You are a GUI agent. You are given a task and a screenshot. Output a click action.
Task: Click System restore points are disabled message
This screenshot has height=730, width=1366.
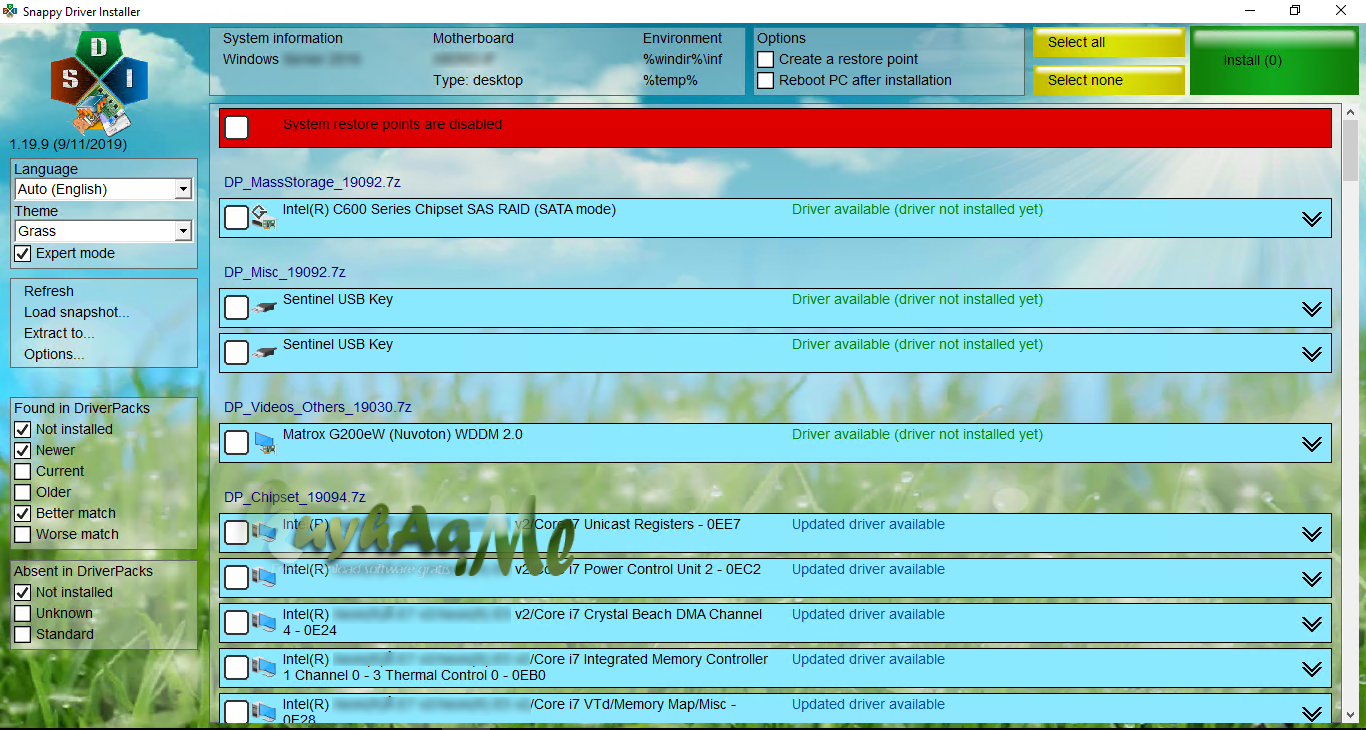tap(393, 124)
